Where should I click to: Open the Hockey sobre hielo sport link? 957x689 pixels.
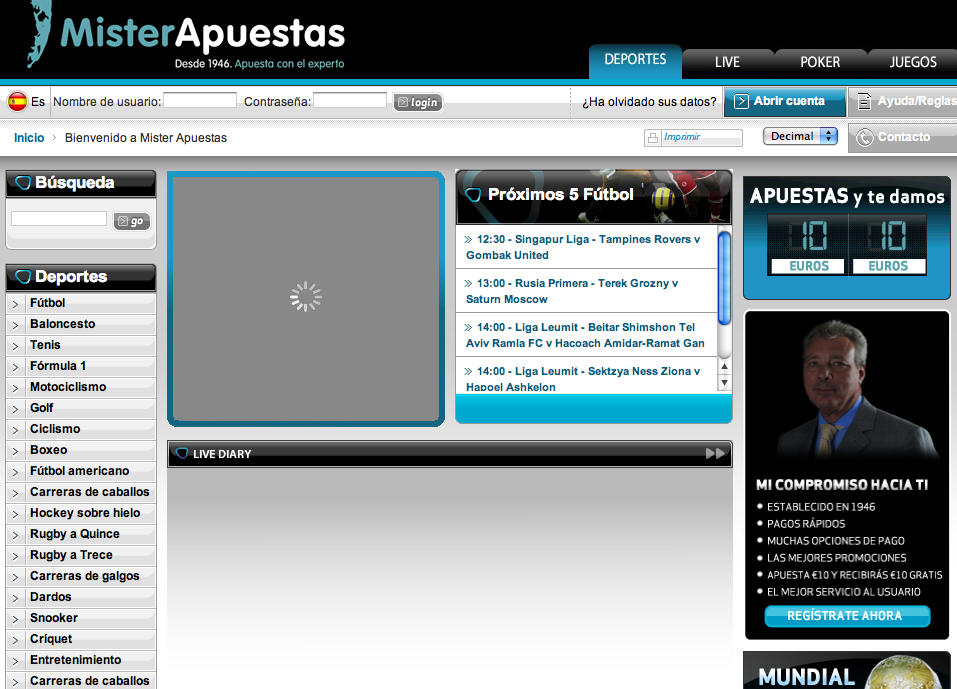click(85, 513)
